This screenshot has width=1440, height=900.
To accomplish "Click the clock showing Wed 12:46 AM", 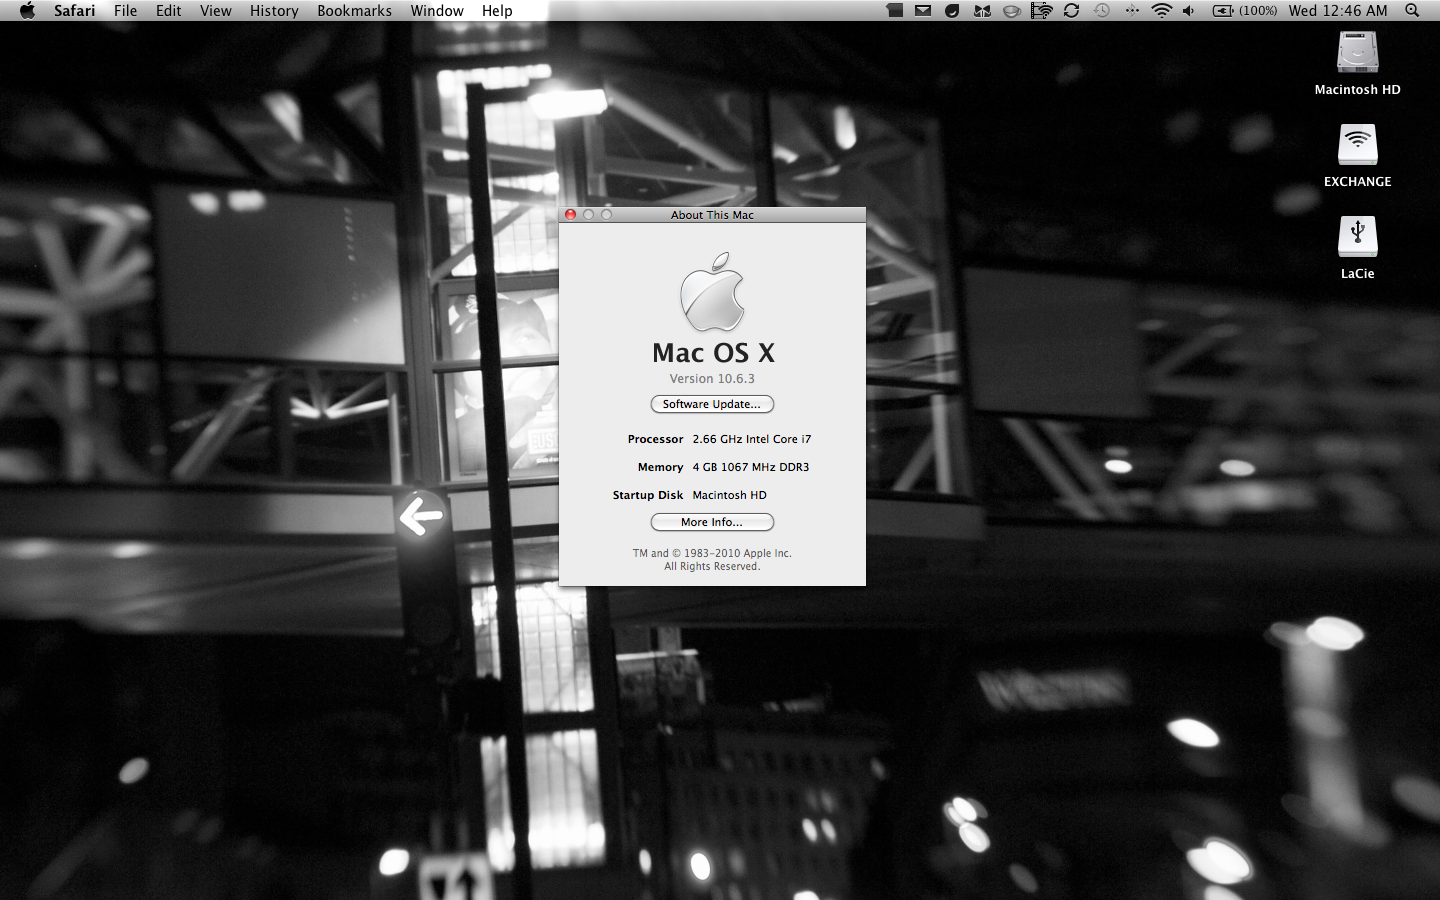I will (1338, 10).
